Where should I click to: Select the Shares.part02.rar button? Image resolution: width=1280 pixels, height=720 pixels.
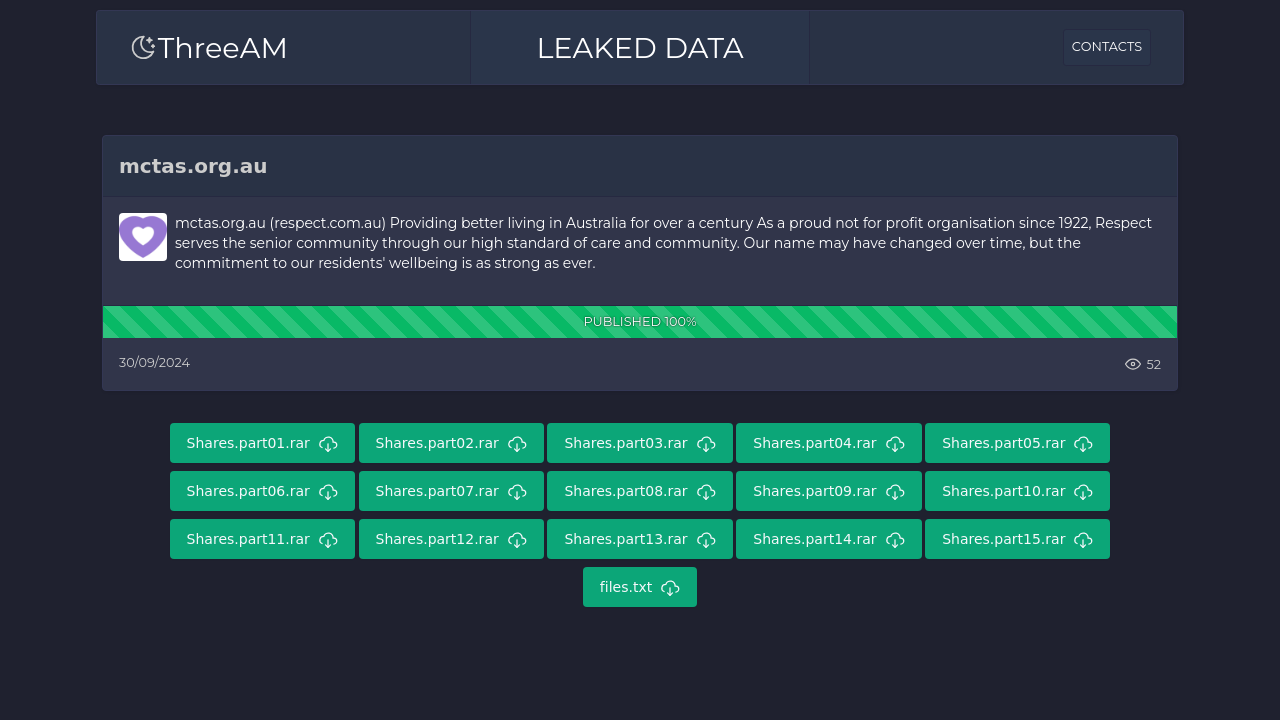(x=451, y=443)
